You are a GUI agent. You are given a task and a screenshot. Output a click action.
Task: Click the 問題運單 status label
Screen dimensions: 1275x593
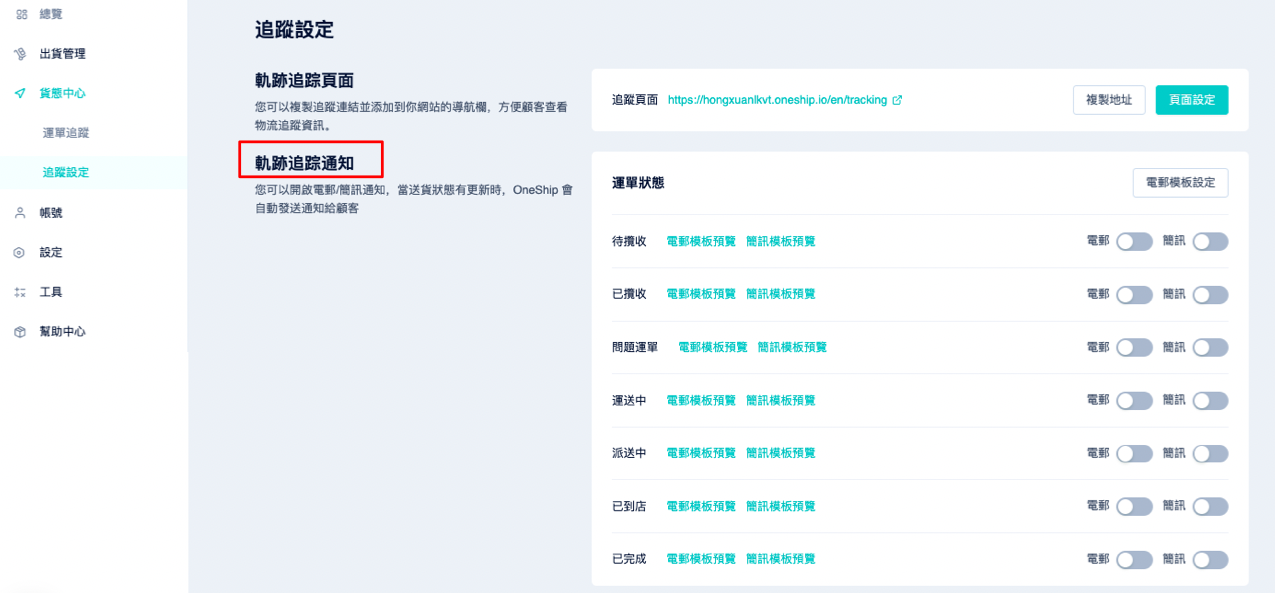(x=635, y=347)
